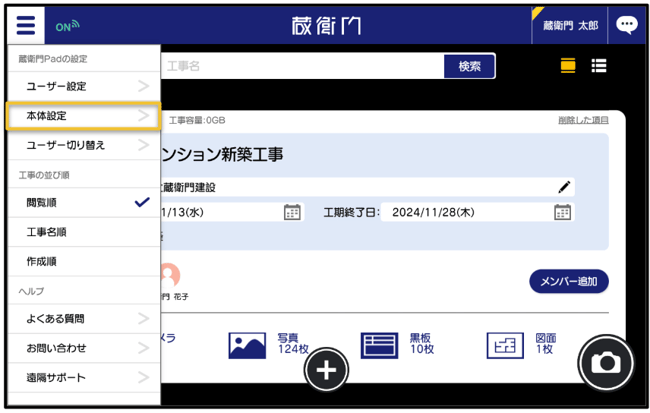650x413 pixels.
Task: Open ユーザー設定 menu entry
Action: (84, 86)
